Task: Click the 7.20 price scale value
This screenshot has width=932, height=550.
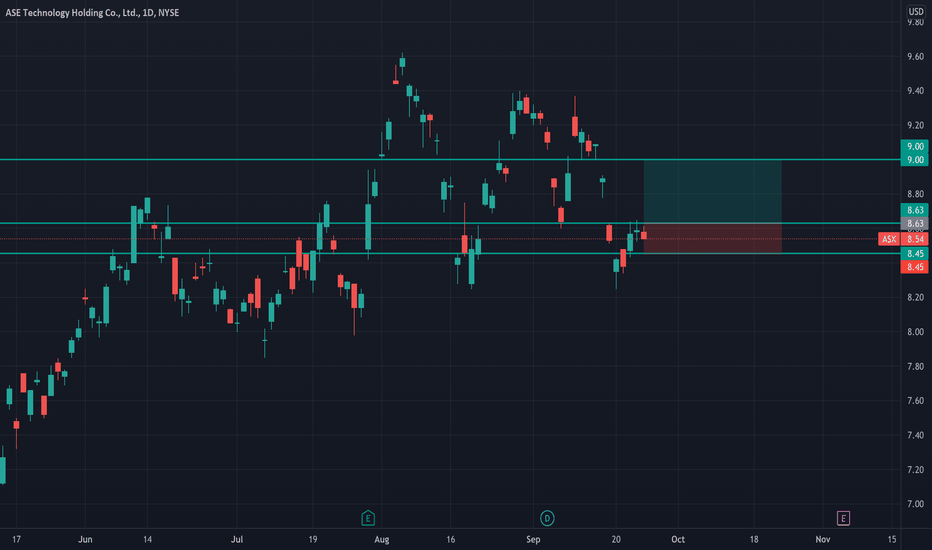Action: point(915,470)
